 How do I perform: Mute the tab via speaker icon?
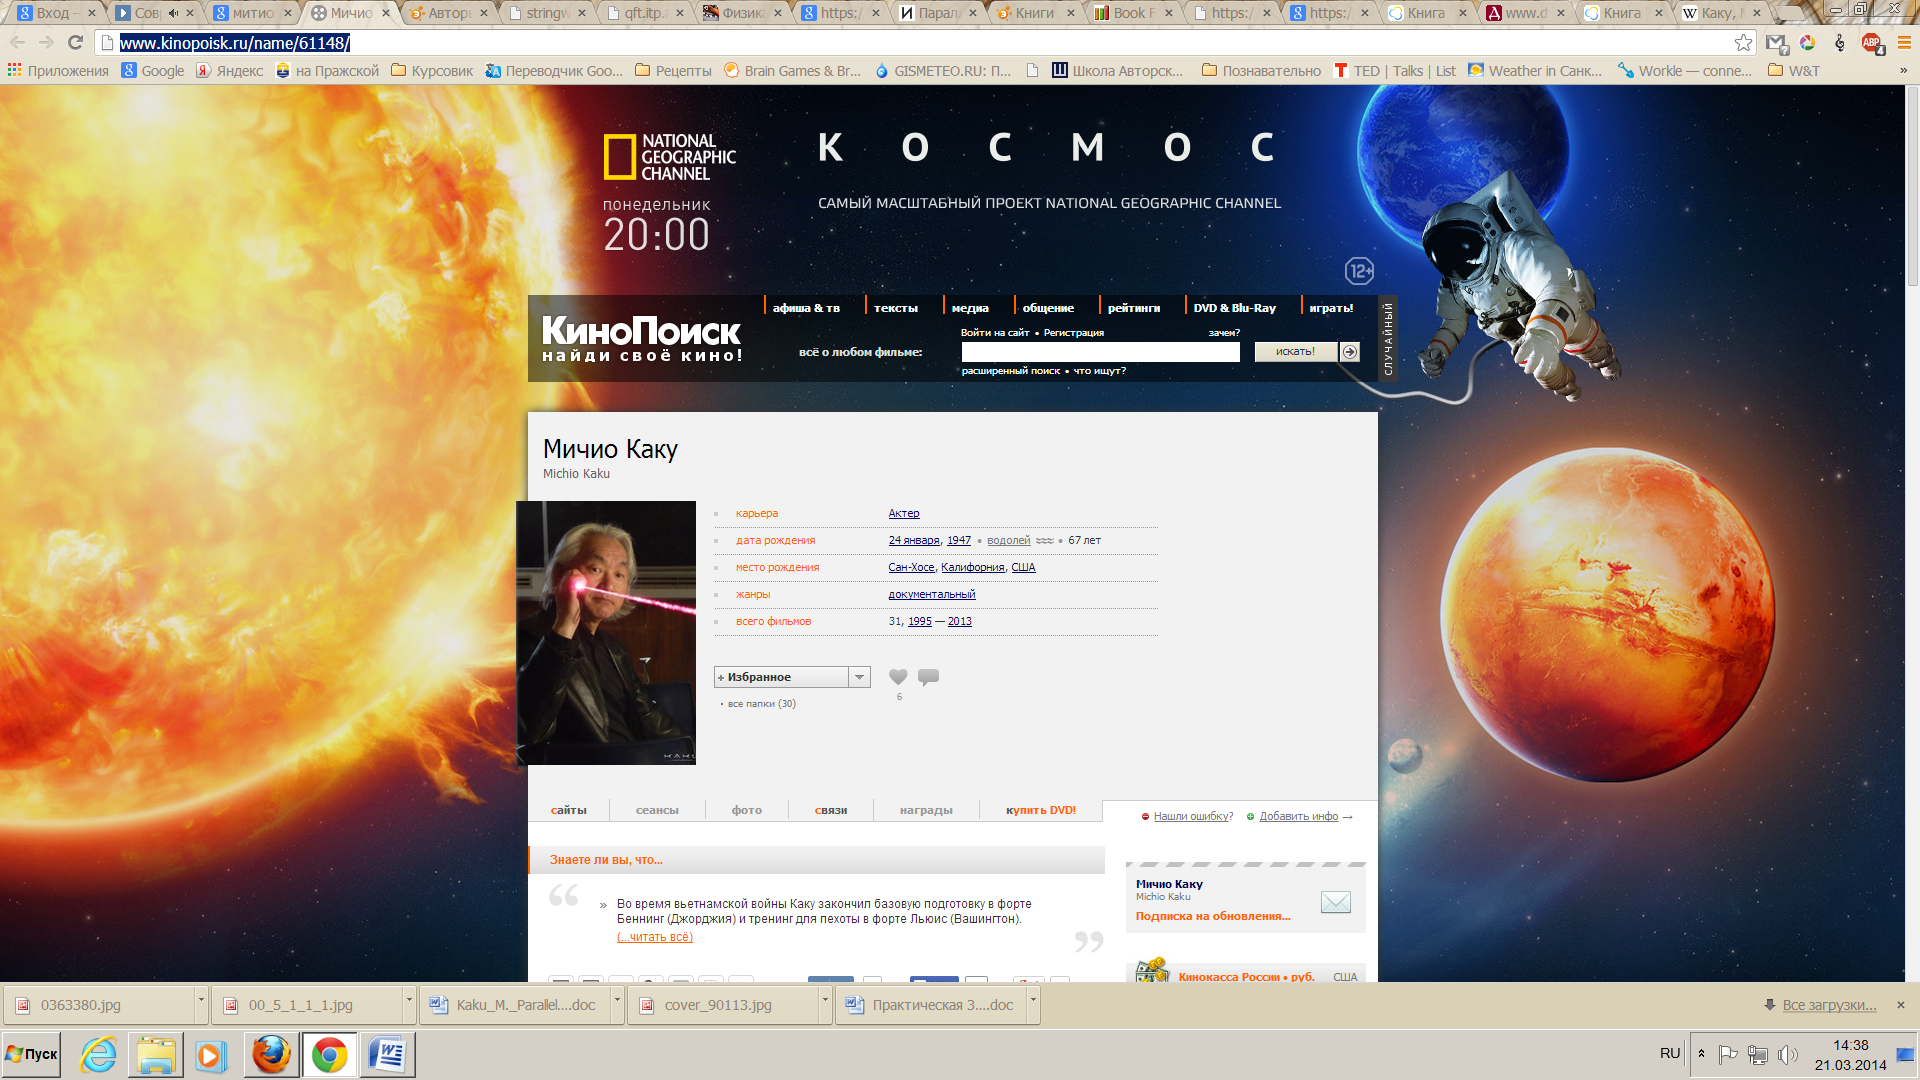[173, 13]
